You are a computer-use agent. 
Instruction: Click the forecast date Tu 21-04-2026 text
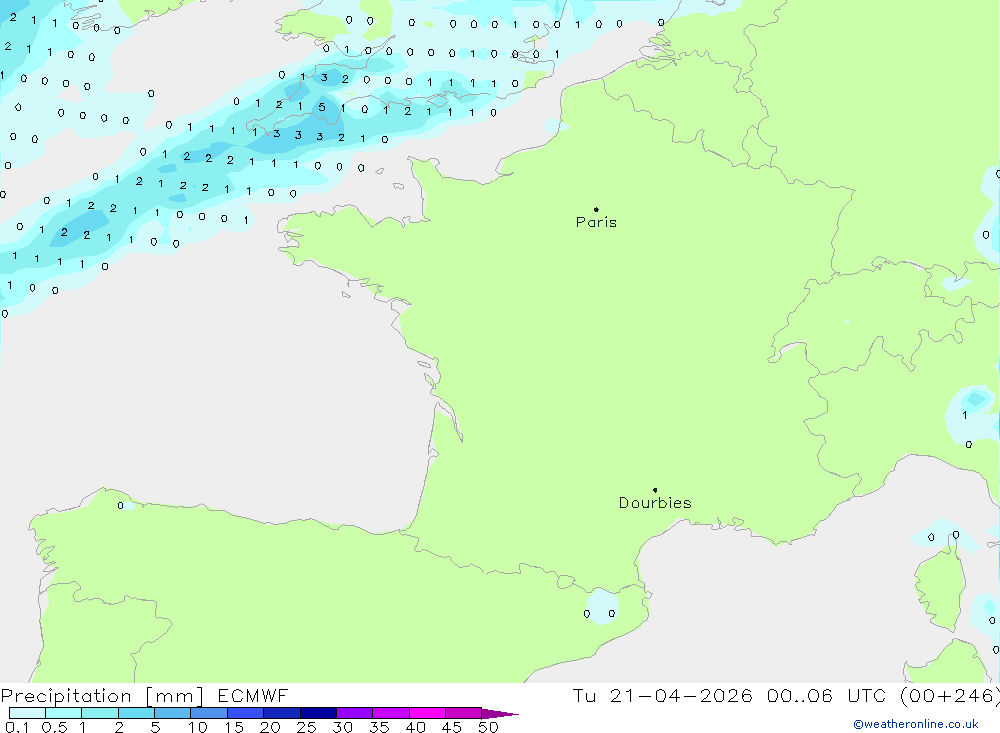[662, 695]
